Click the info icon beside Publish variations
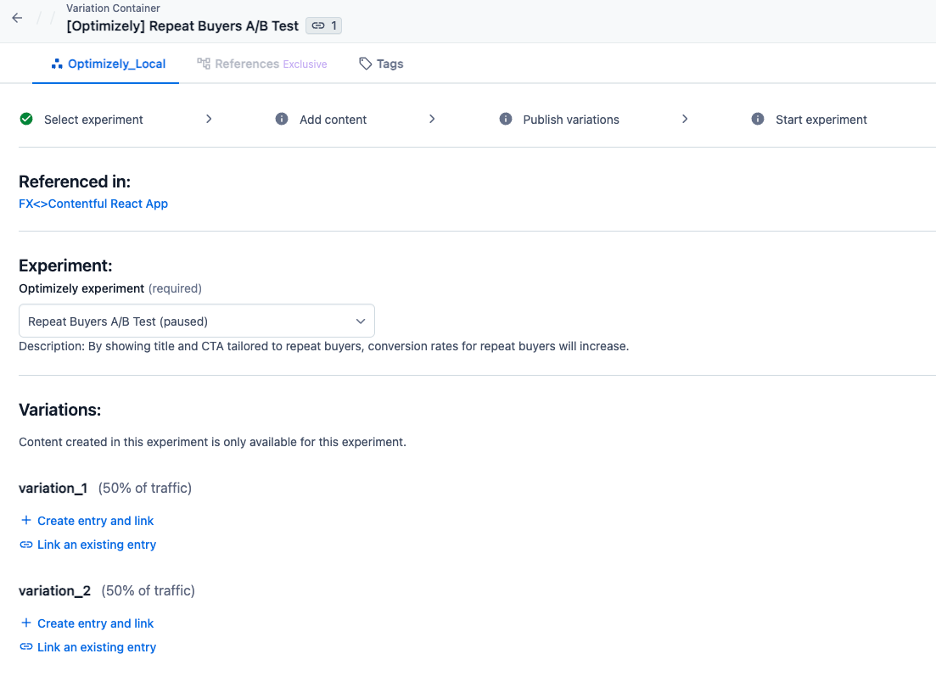 point(506,119)
